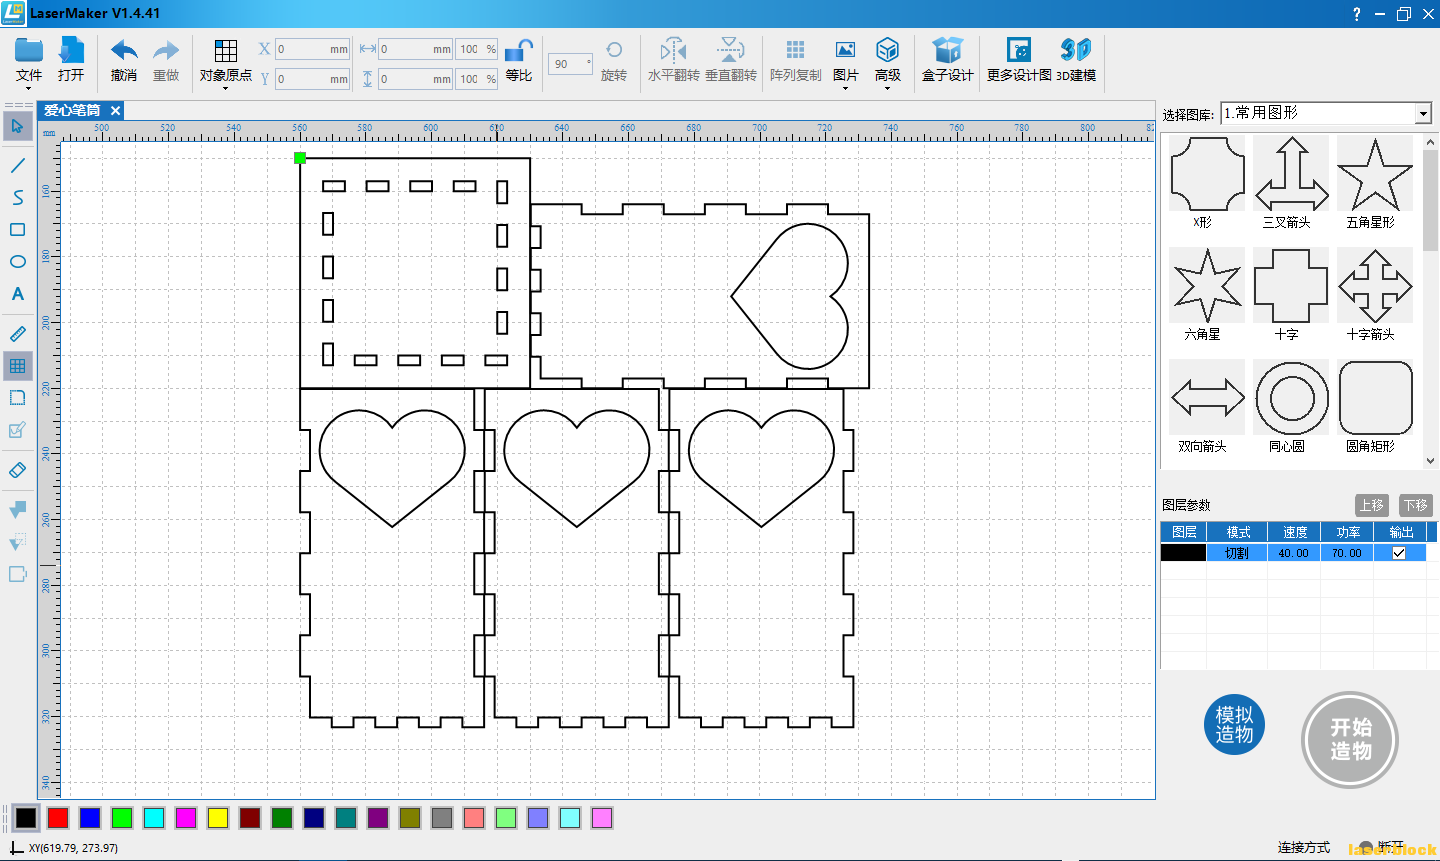The width and height of the screenshot is (1440, 861).
Task: Click the 模拟造物 simulate button
Action: [x=1234, y=725]
